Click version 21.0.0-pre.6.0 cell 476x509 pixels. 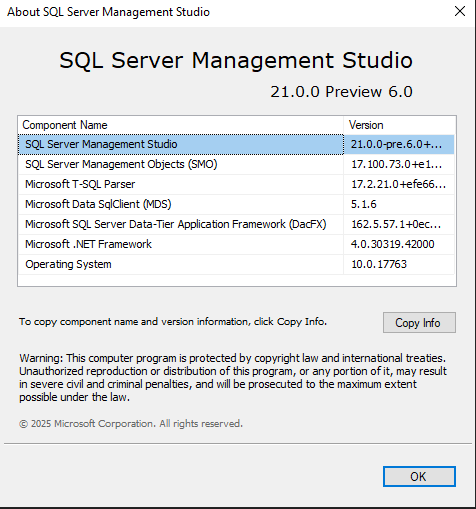[x=399, y=144]
